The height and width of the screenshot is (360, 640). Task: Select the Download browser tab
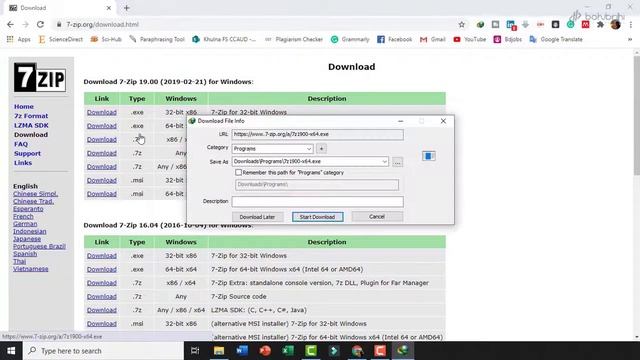[x=60, y=8]
